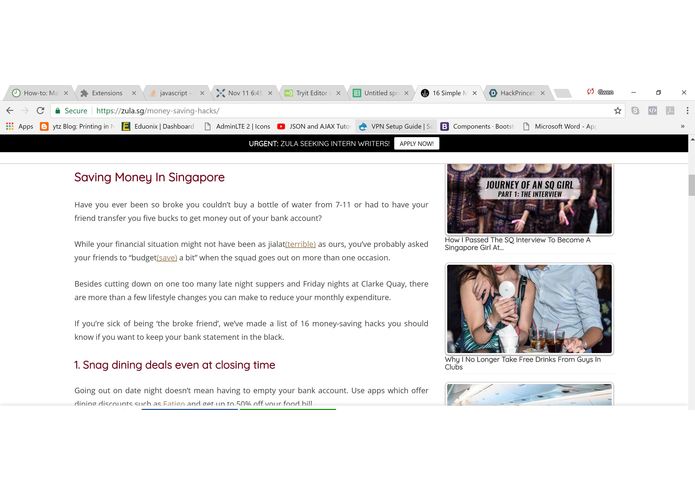Open 'Journey of an SQ Girl' thumbnail

[x=529, y=198]
